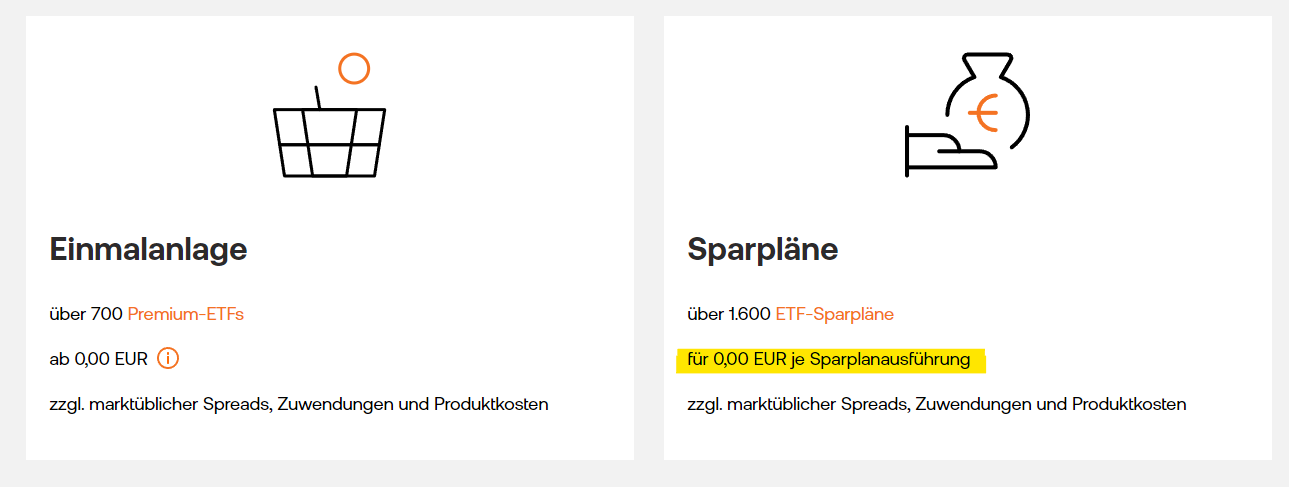
Task: Click the 'ab 0,00 EUR' price text
Action: click(x=98, y=358)
